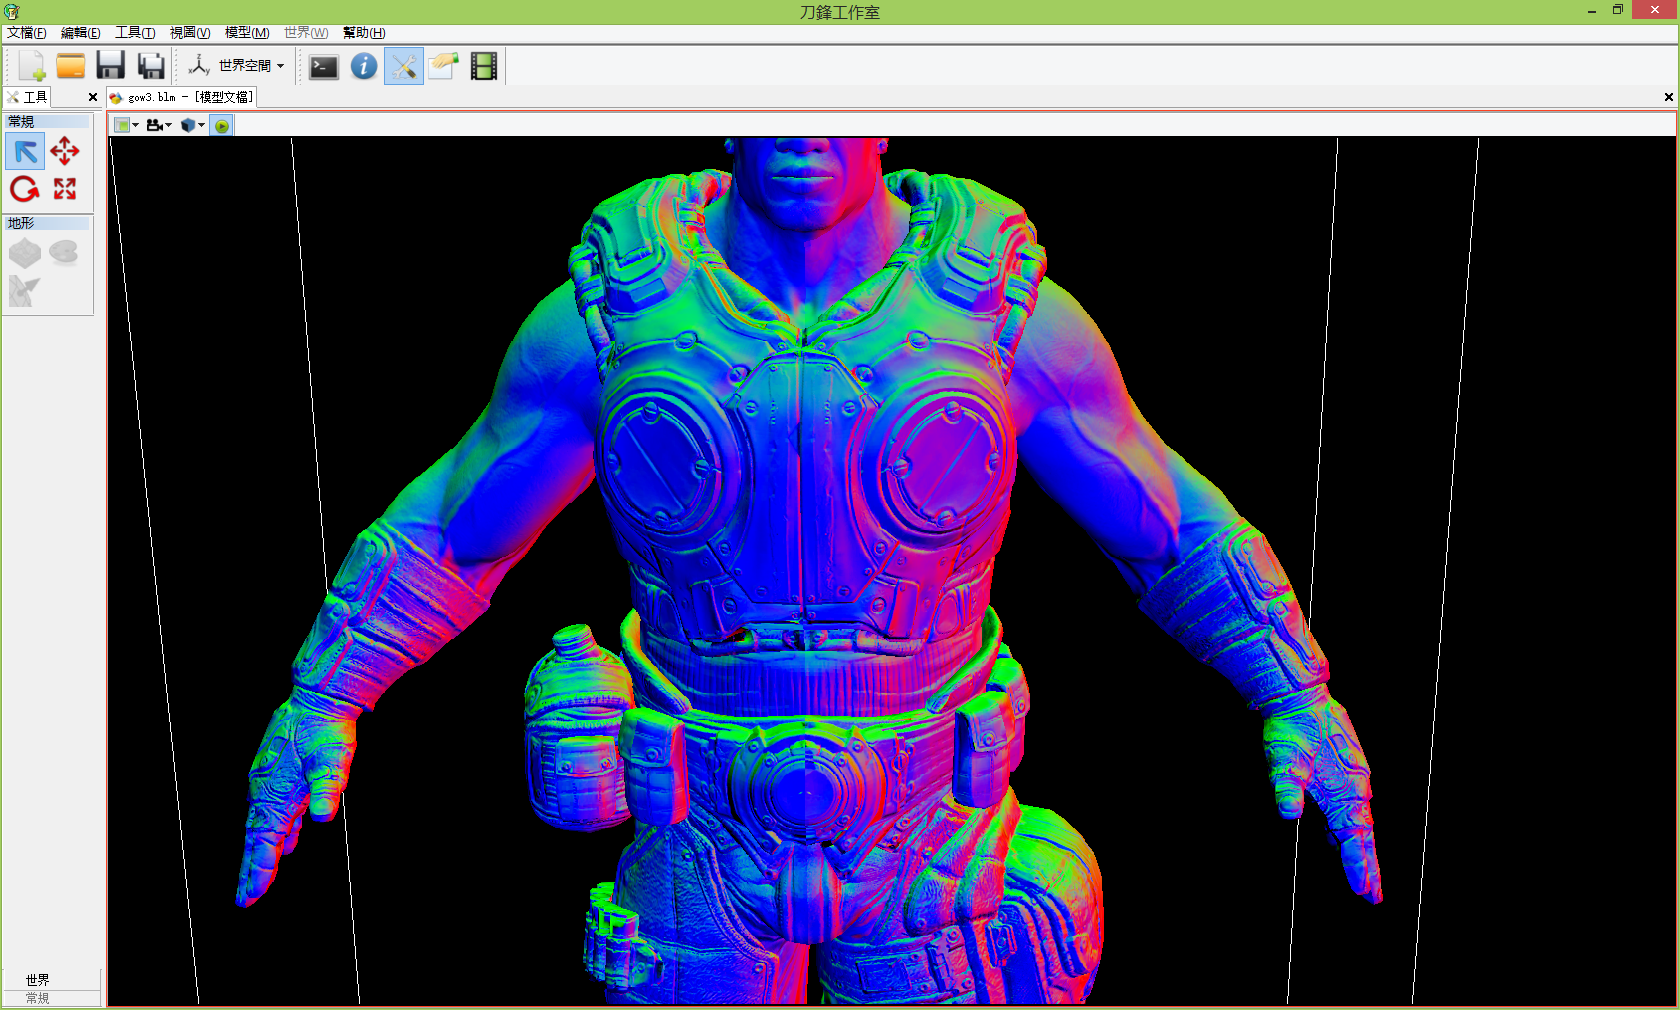Screen dimensions: 1680x1010
Task: Click the disabled terrain paint tool
Action: point(25,291)
